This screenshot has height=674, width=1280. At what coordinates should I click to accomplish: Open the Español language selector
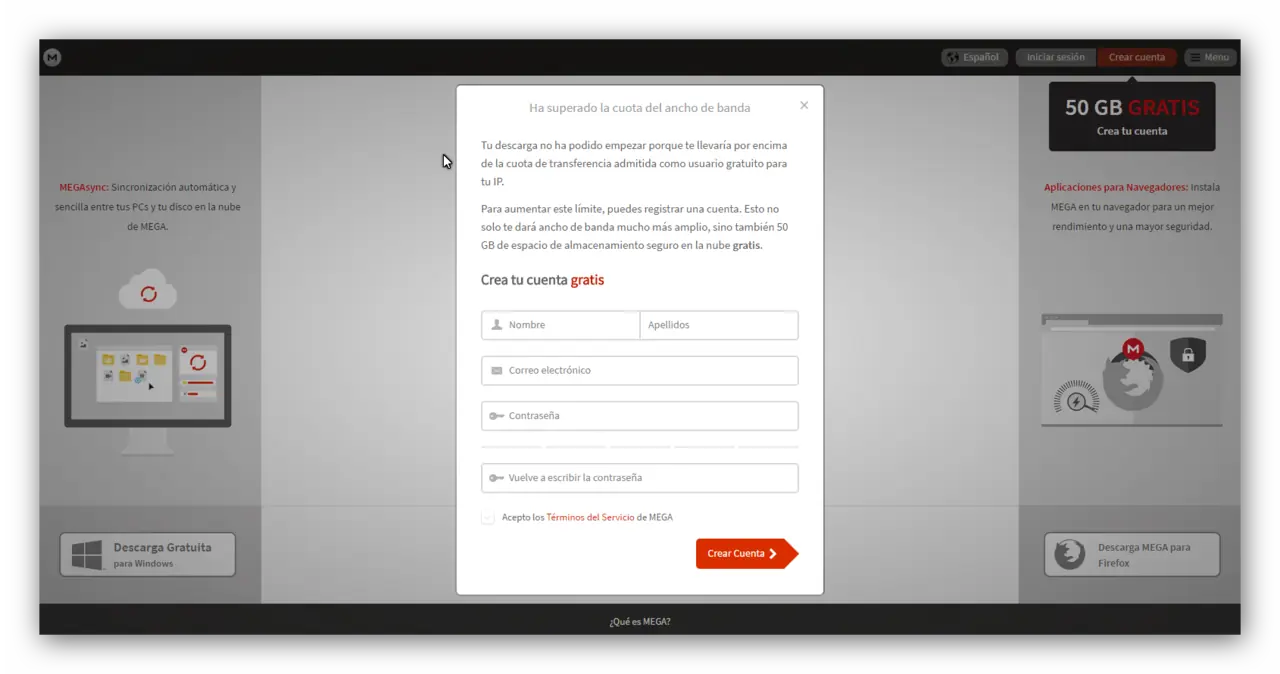[x=974, y=57]
